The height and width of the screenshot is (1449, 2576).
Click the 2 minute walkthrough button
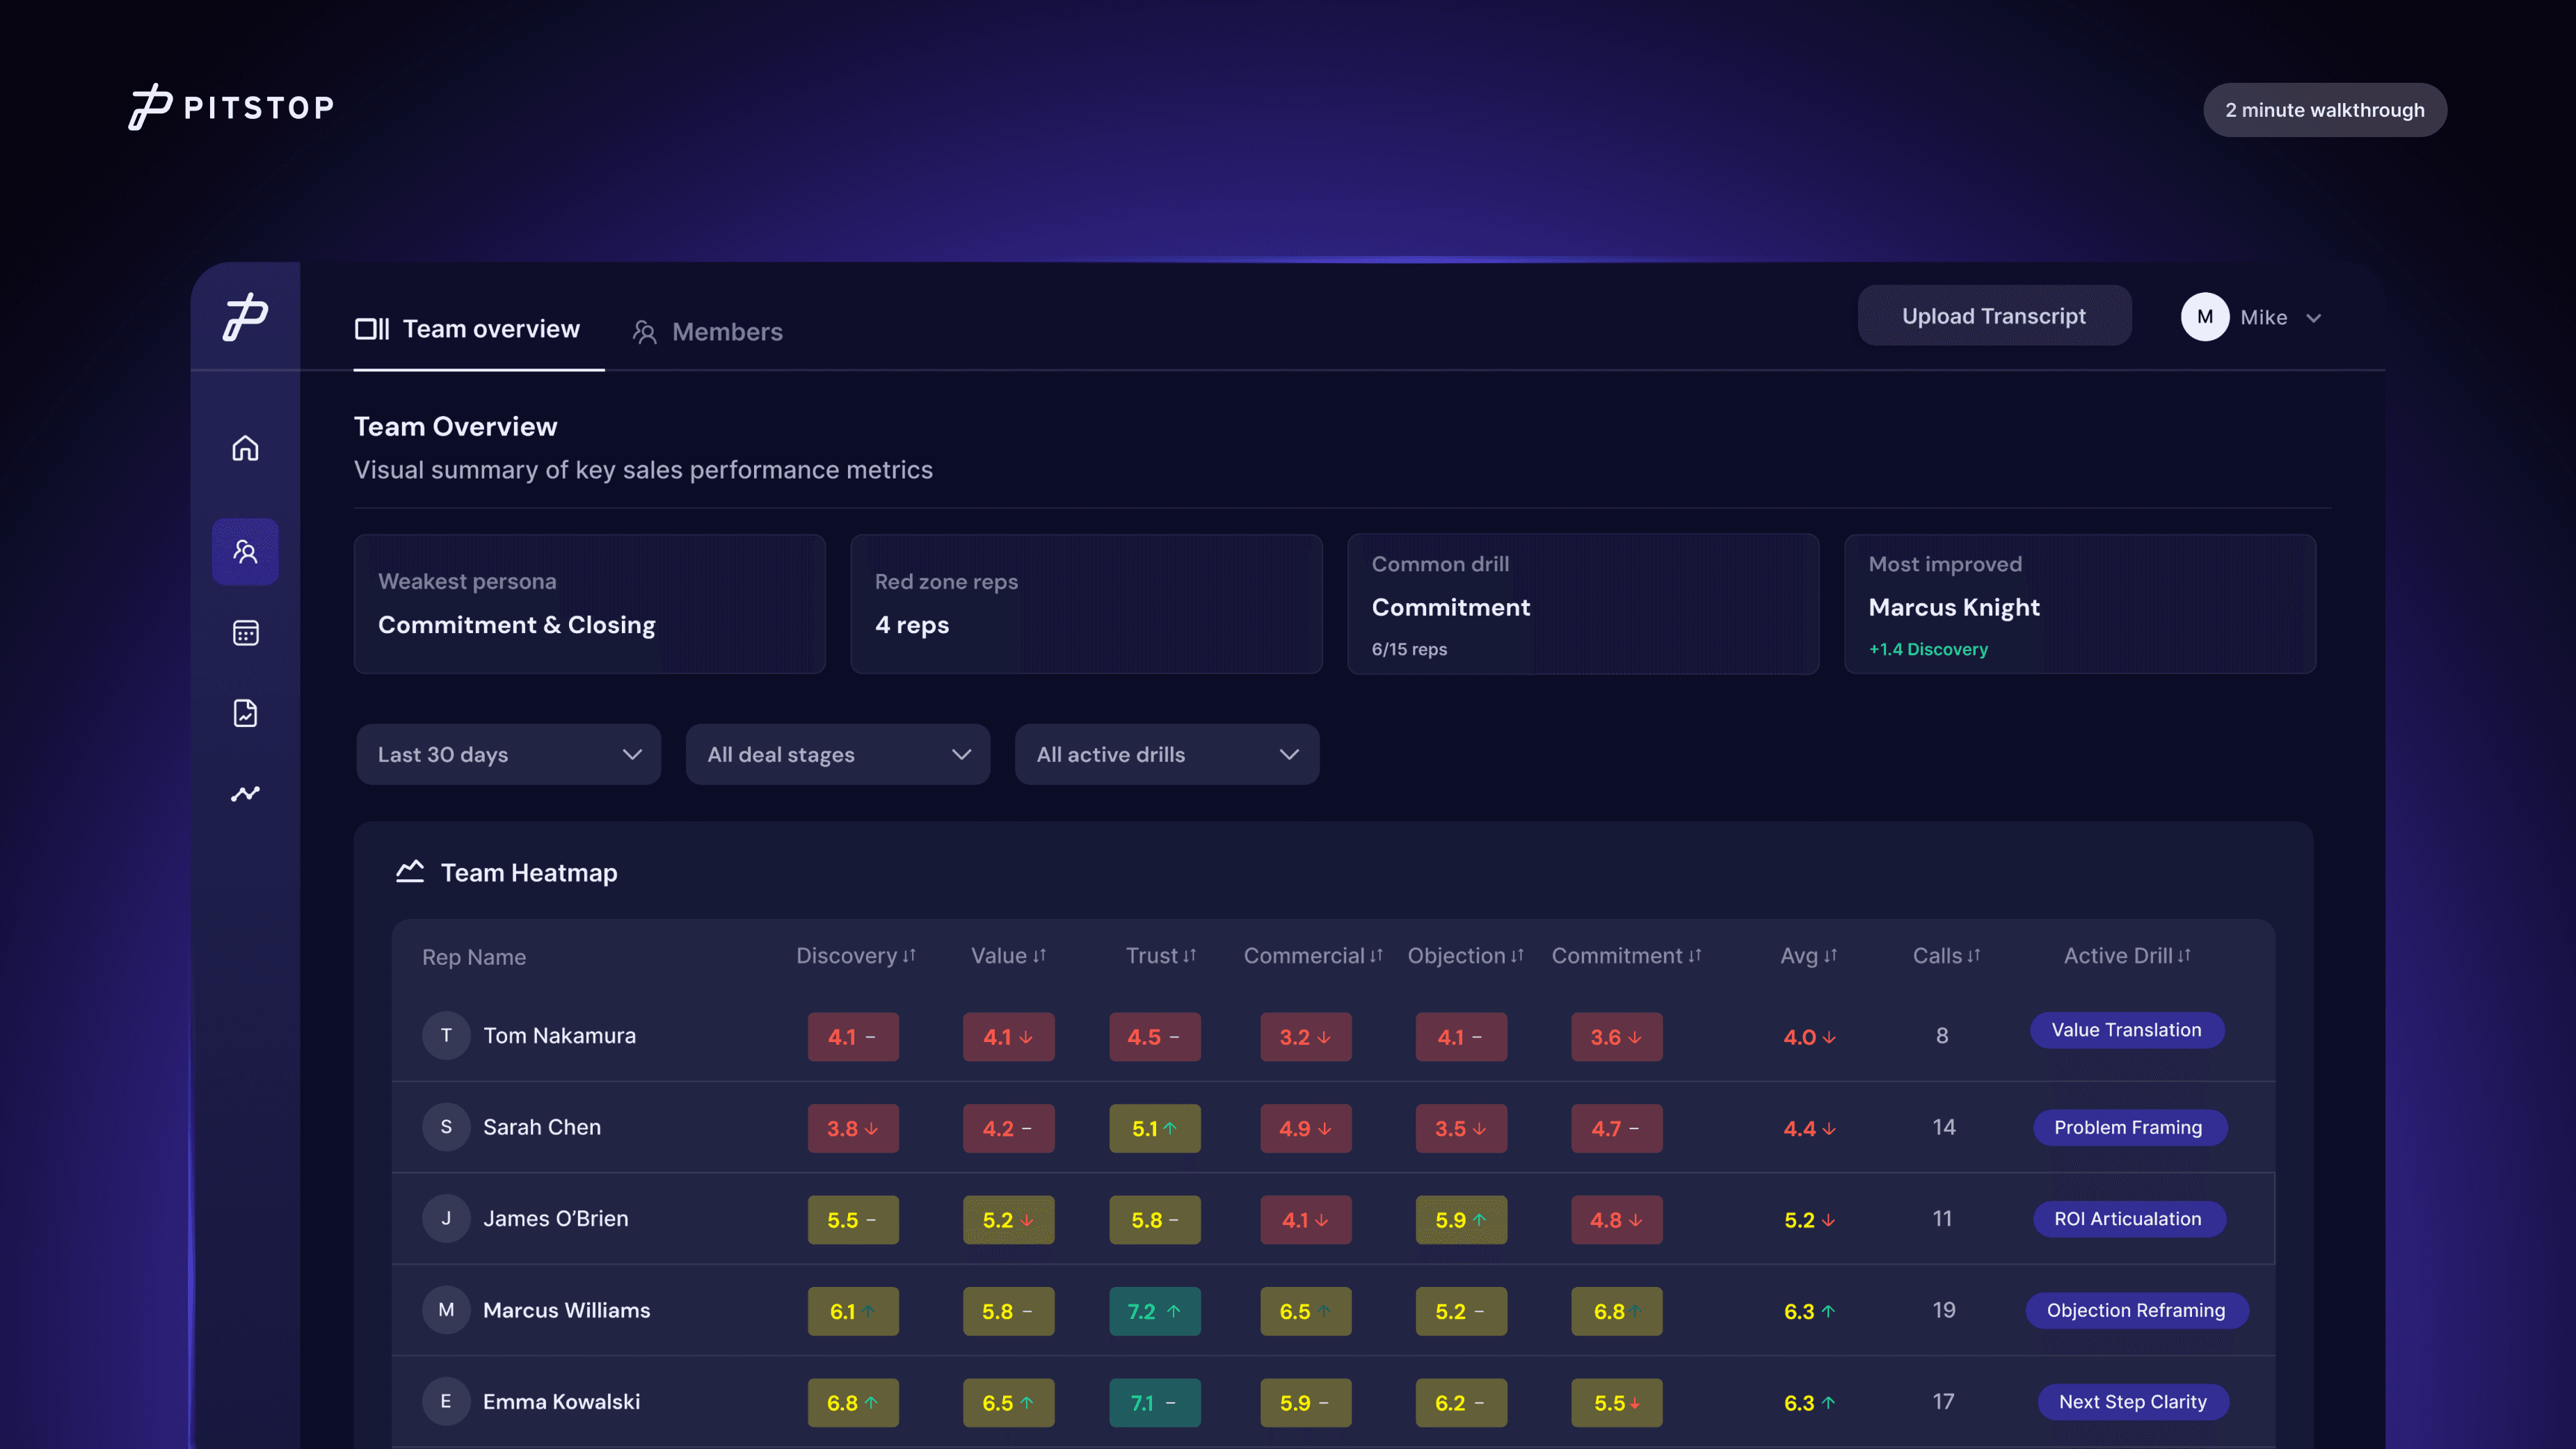click(x=2325, y=110)
